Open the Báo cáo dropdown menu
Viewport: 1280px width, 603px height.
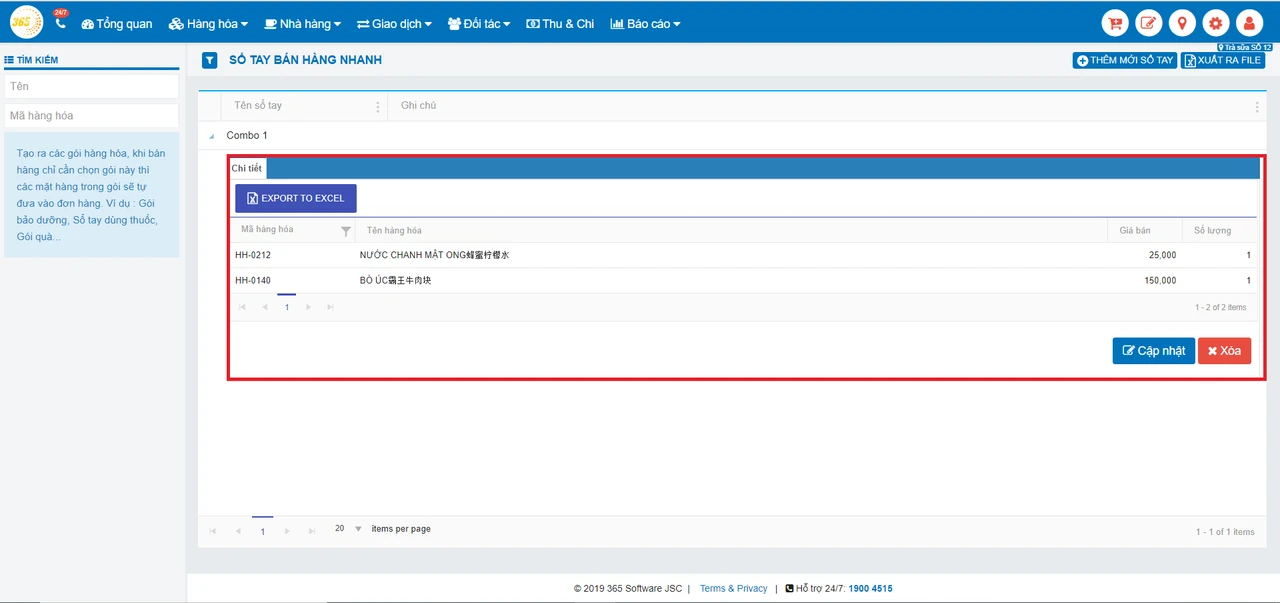[645, 24]
